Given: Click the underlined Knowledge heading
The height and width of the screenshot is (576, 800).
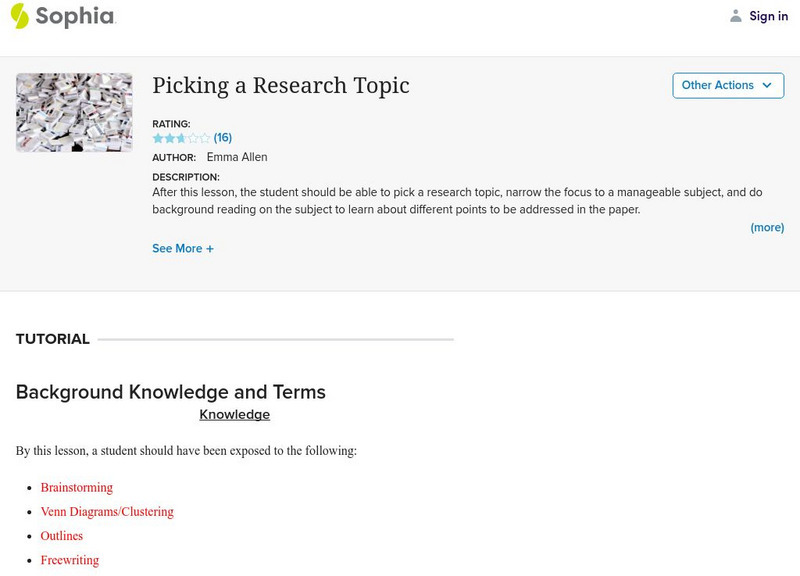Looking at the screenshot, I should [x=234, y=414].
